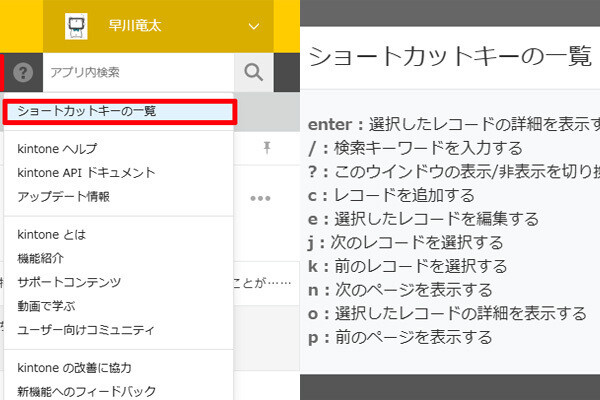Click the '? : このウインドウの表示' shortcut line
The image size is (600, 400).
coord(454,172)
